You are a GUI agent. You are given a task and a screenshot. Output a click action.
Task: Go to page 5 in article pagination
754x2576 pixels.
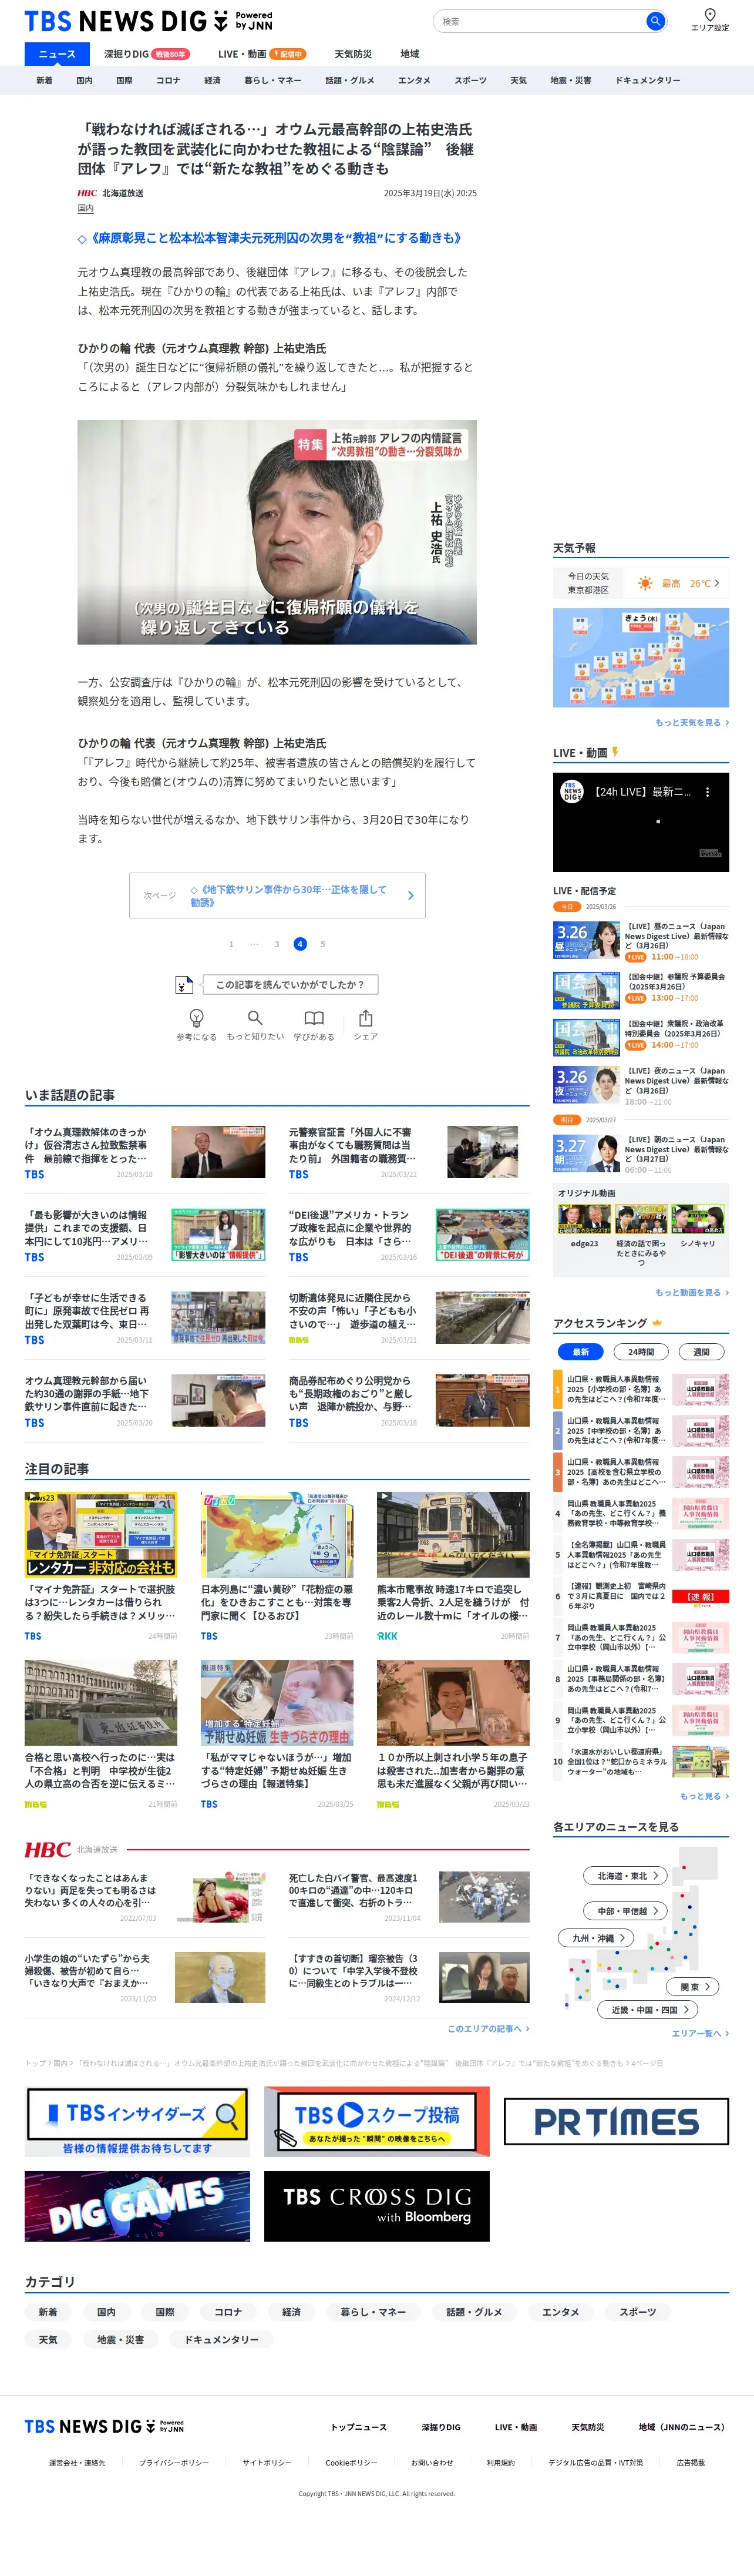[x=323, y=944]
